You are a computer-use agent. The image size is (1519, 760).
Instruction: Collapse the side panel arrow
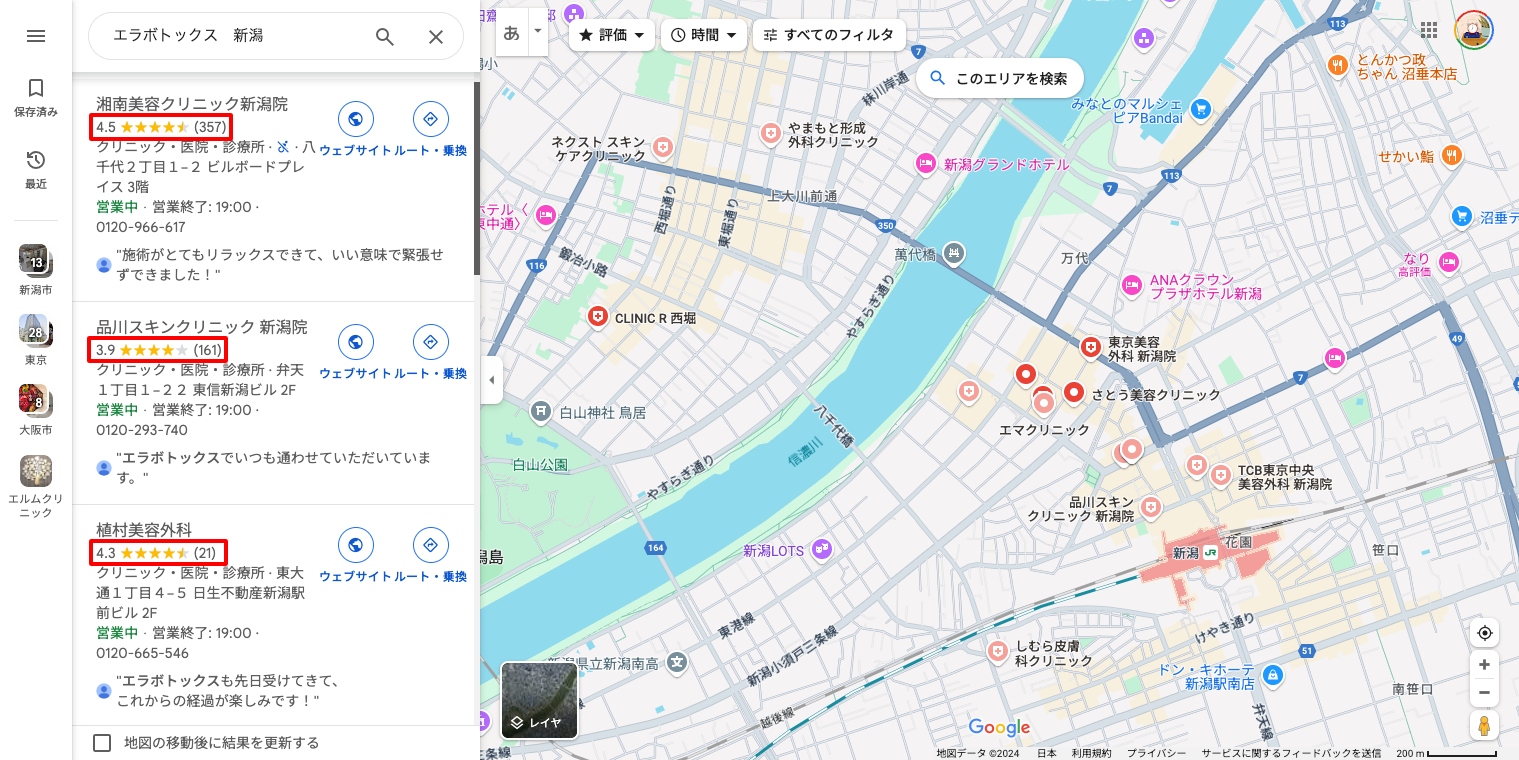pyautogui.click(x=491, y=380)
